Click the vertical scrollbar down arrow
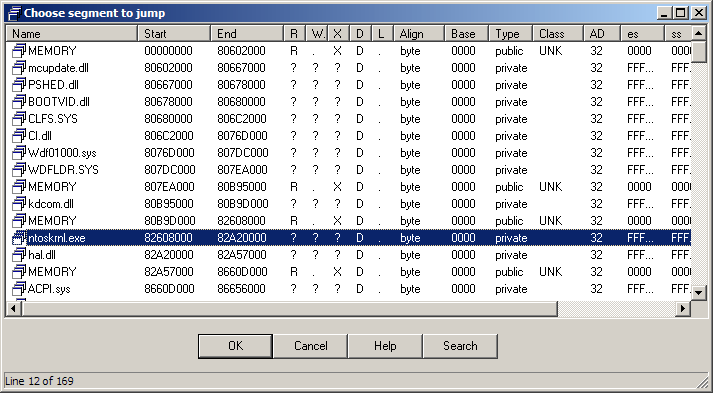Image resolution: width=713 pixels, height=393 pixels. click(699, 292)
